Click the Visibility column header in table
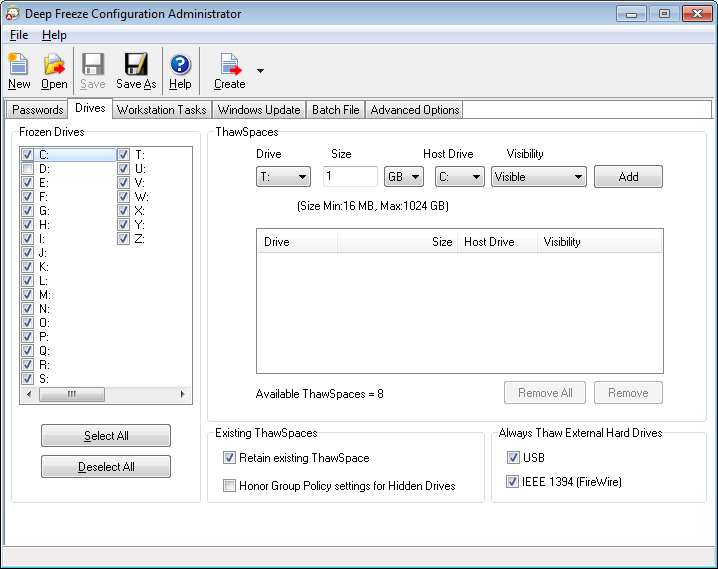The height and width of the screenshot is (569, 718). click(x=599, y=242)
